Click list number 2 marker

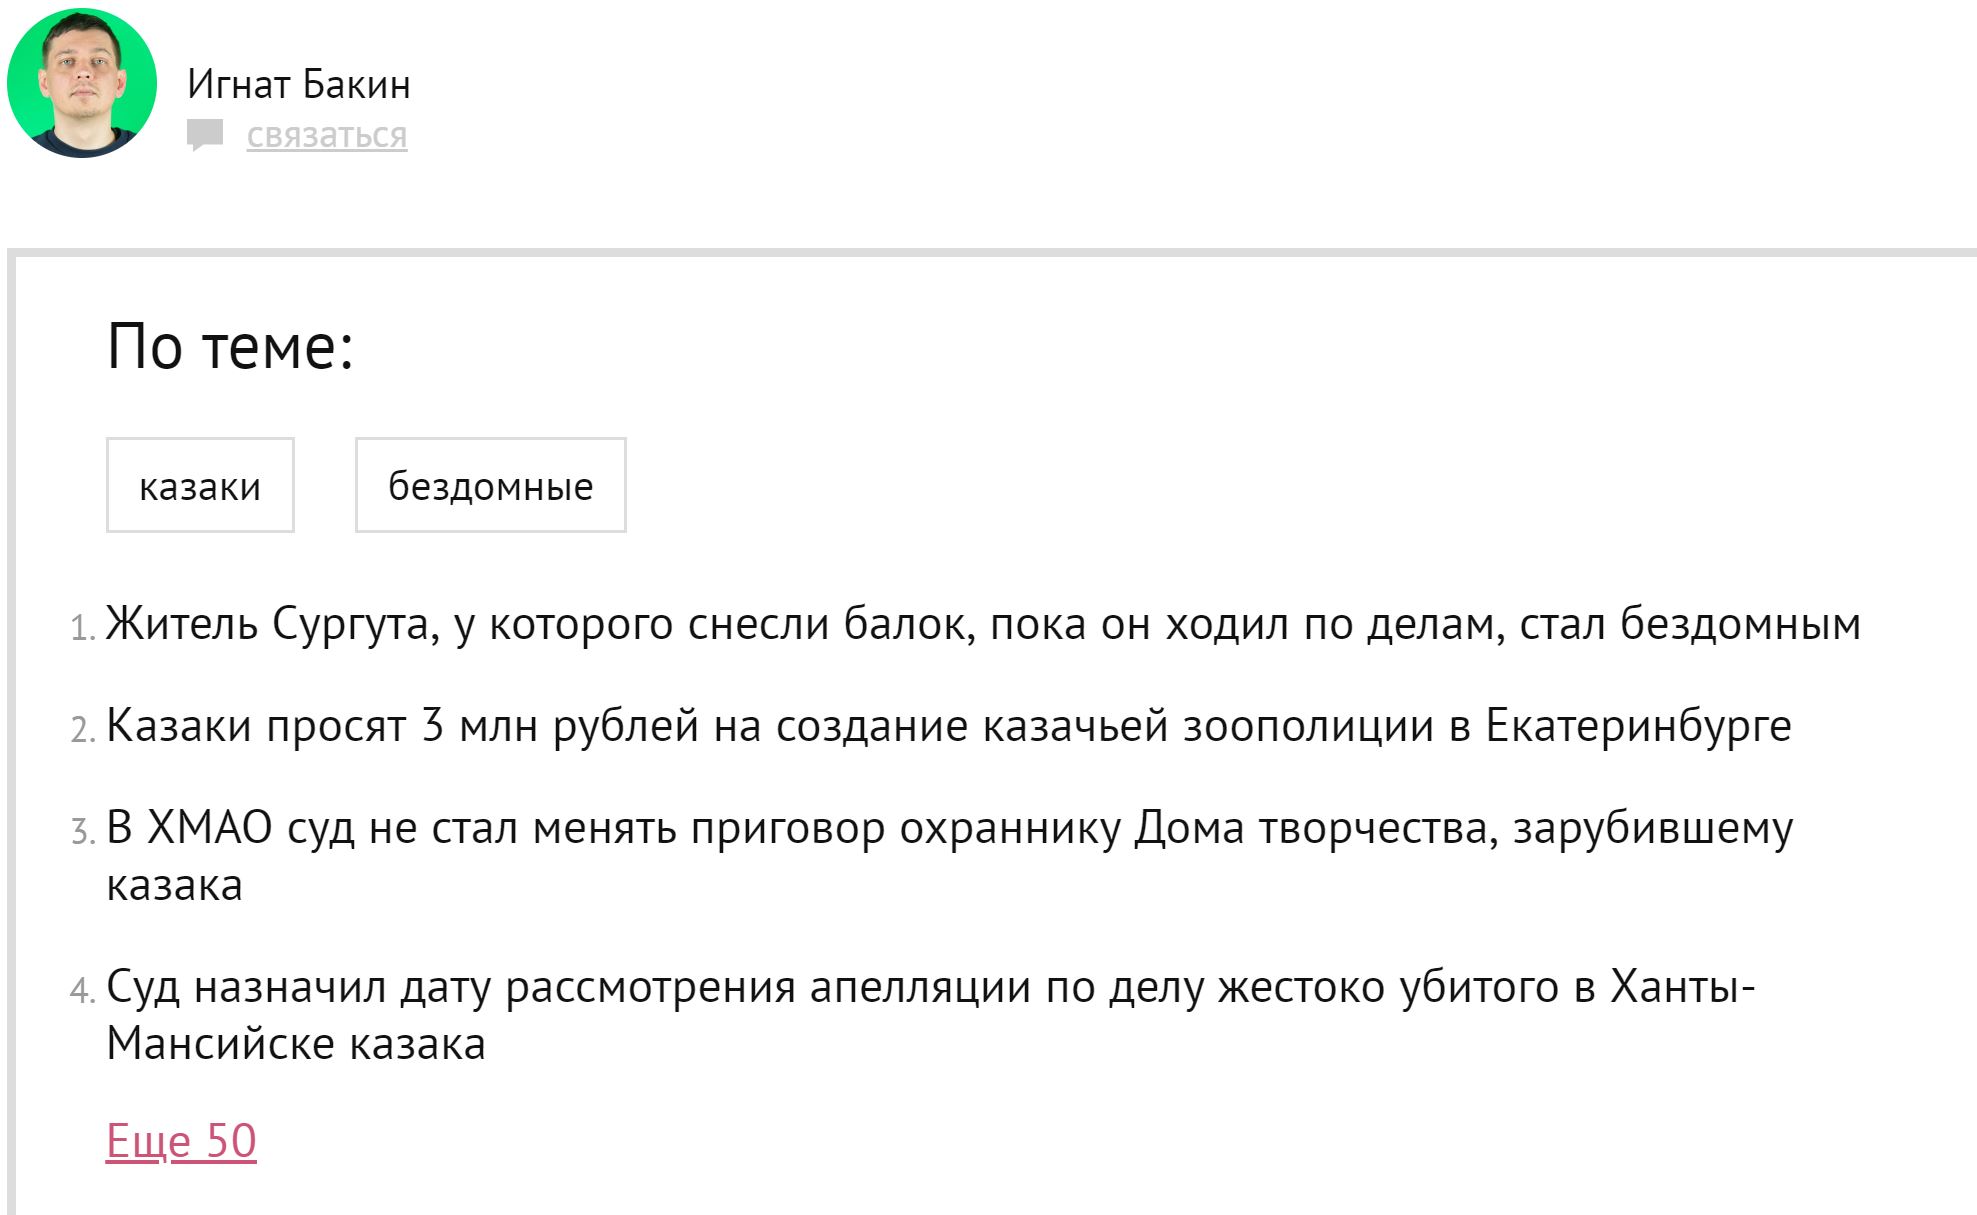point(83,730)
